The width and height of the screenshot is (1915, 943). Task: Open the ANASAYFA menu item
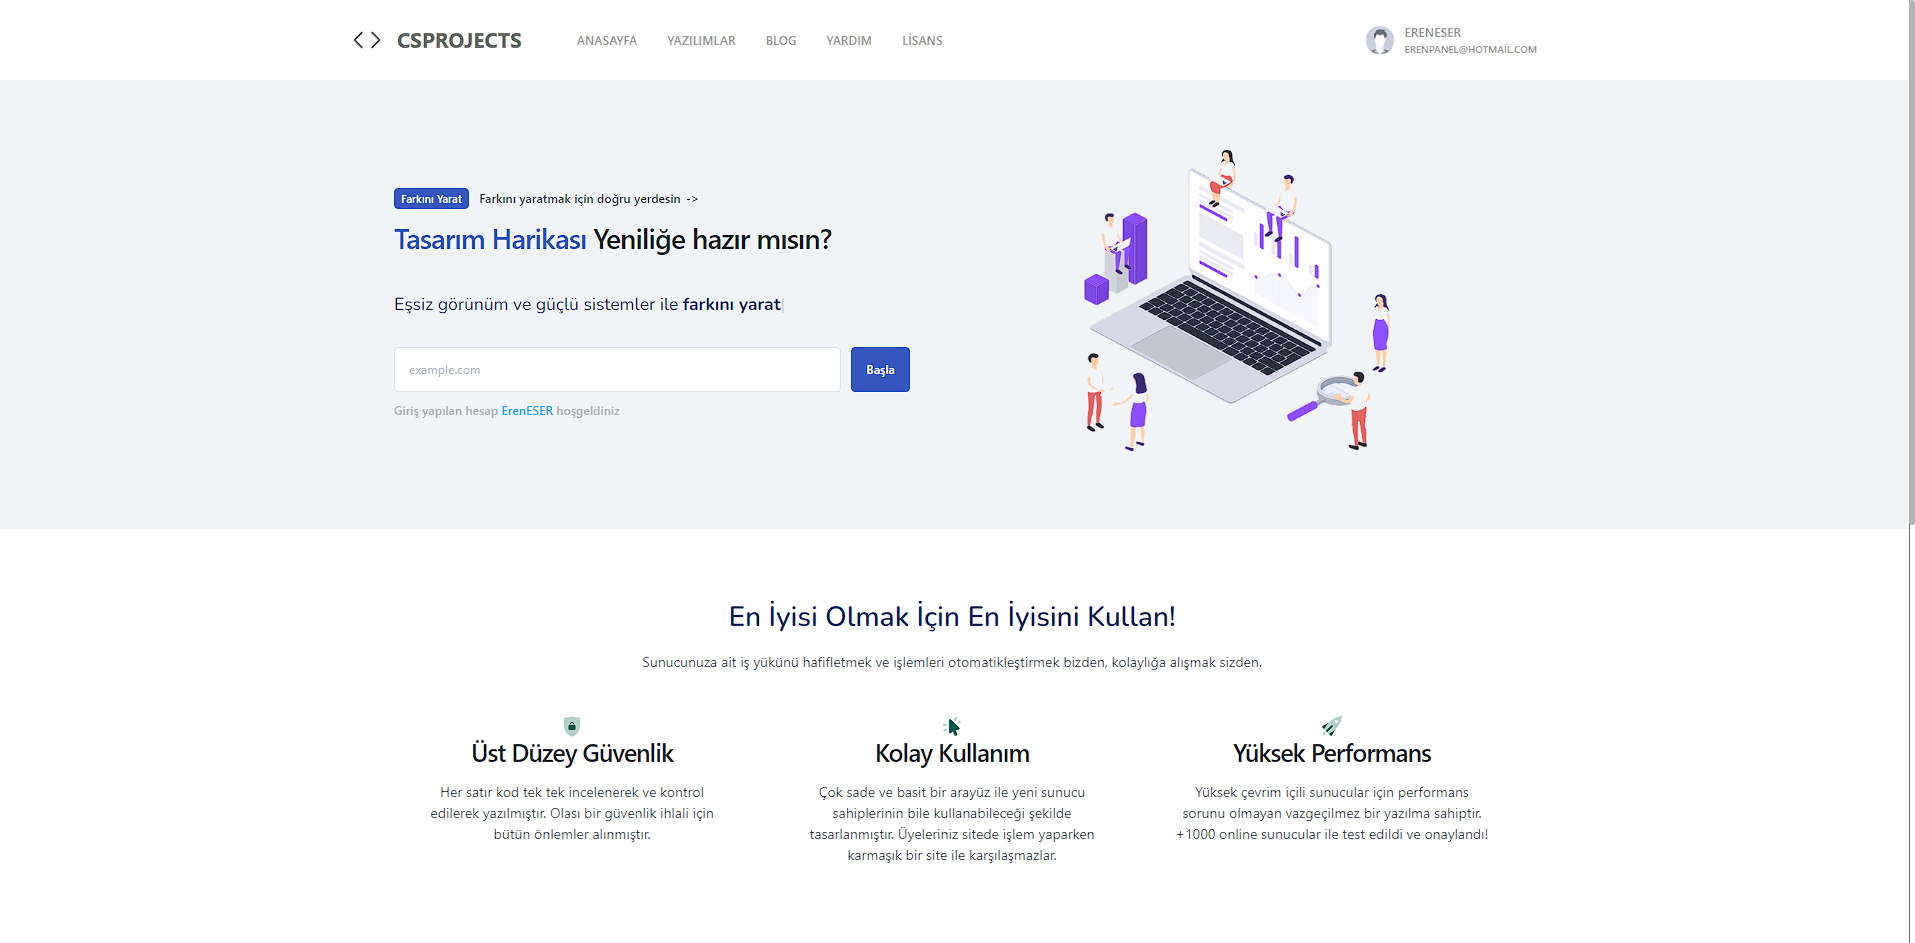(x=606, y=41)
